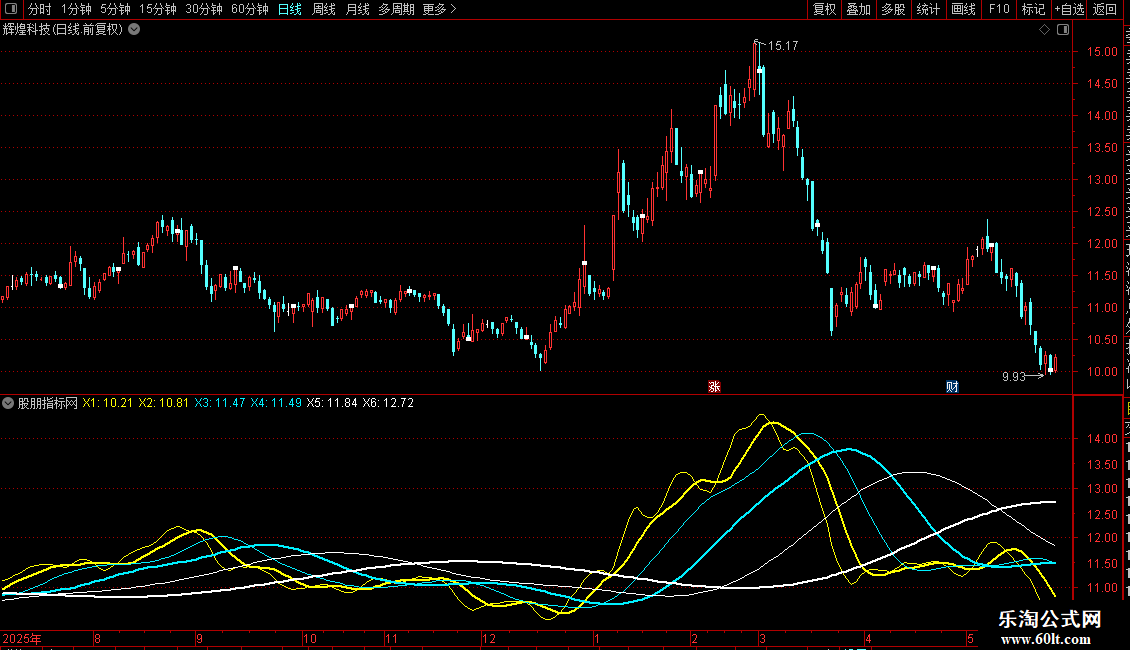
Task: Select the 1分钟 period tab
Action: tap(76, 9)
